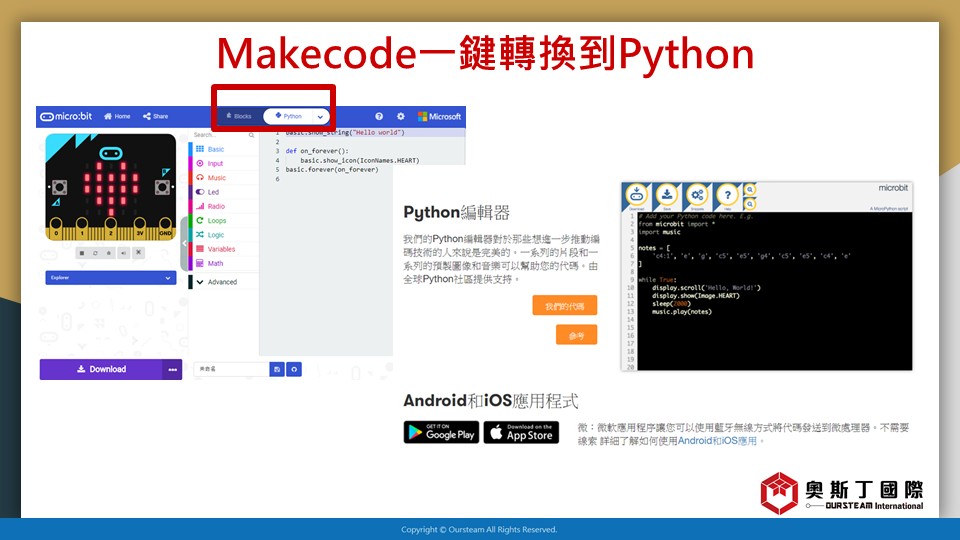Click the 'import music' line in the black editor
The image size is (960, 540).
click(x=659, y=232)
